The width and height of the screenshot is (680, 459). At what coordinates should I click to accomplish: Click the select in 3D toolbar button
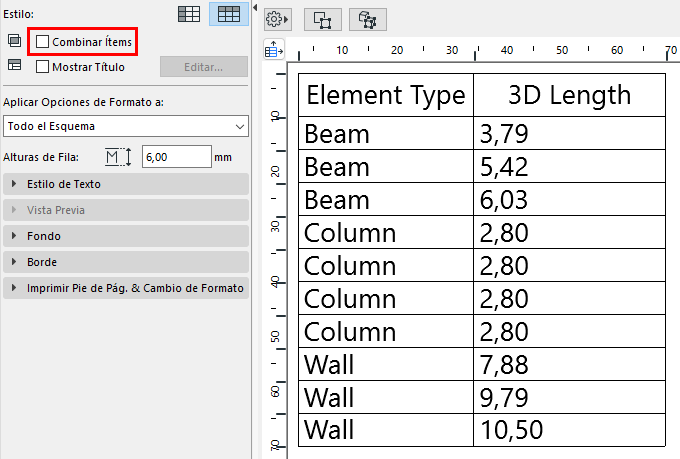pos(368,19)
